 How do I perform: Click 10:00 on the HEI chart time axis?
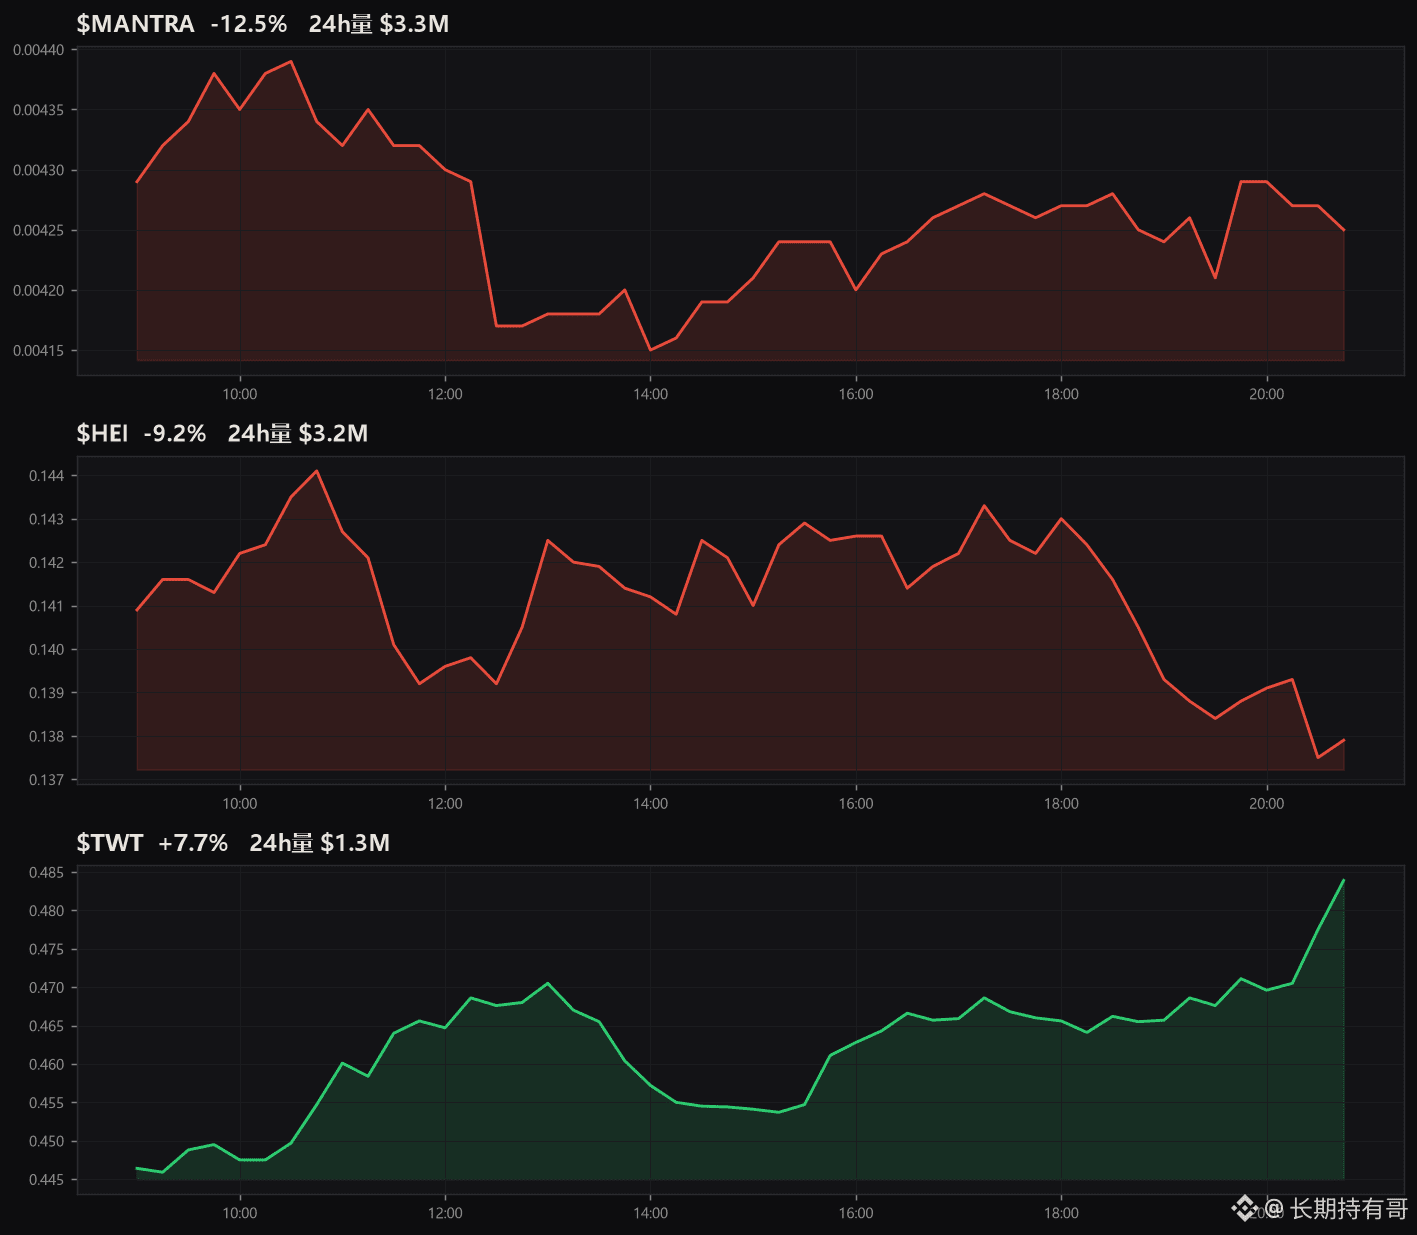pyautogui.click(x=240, y=804)
